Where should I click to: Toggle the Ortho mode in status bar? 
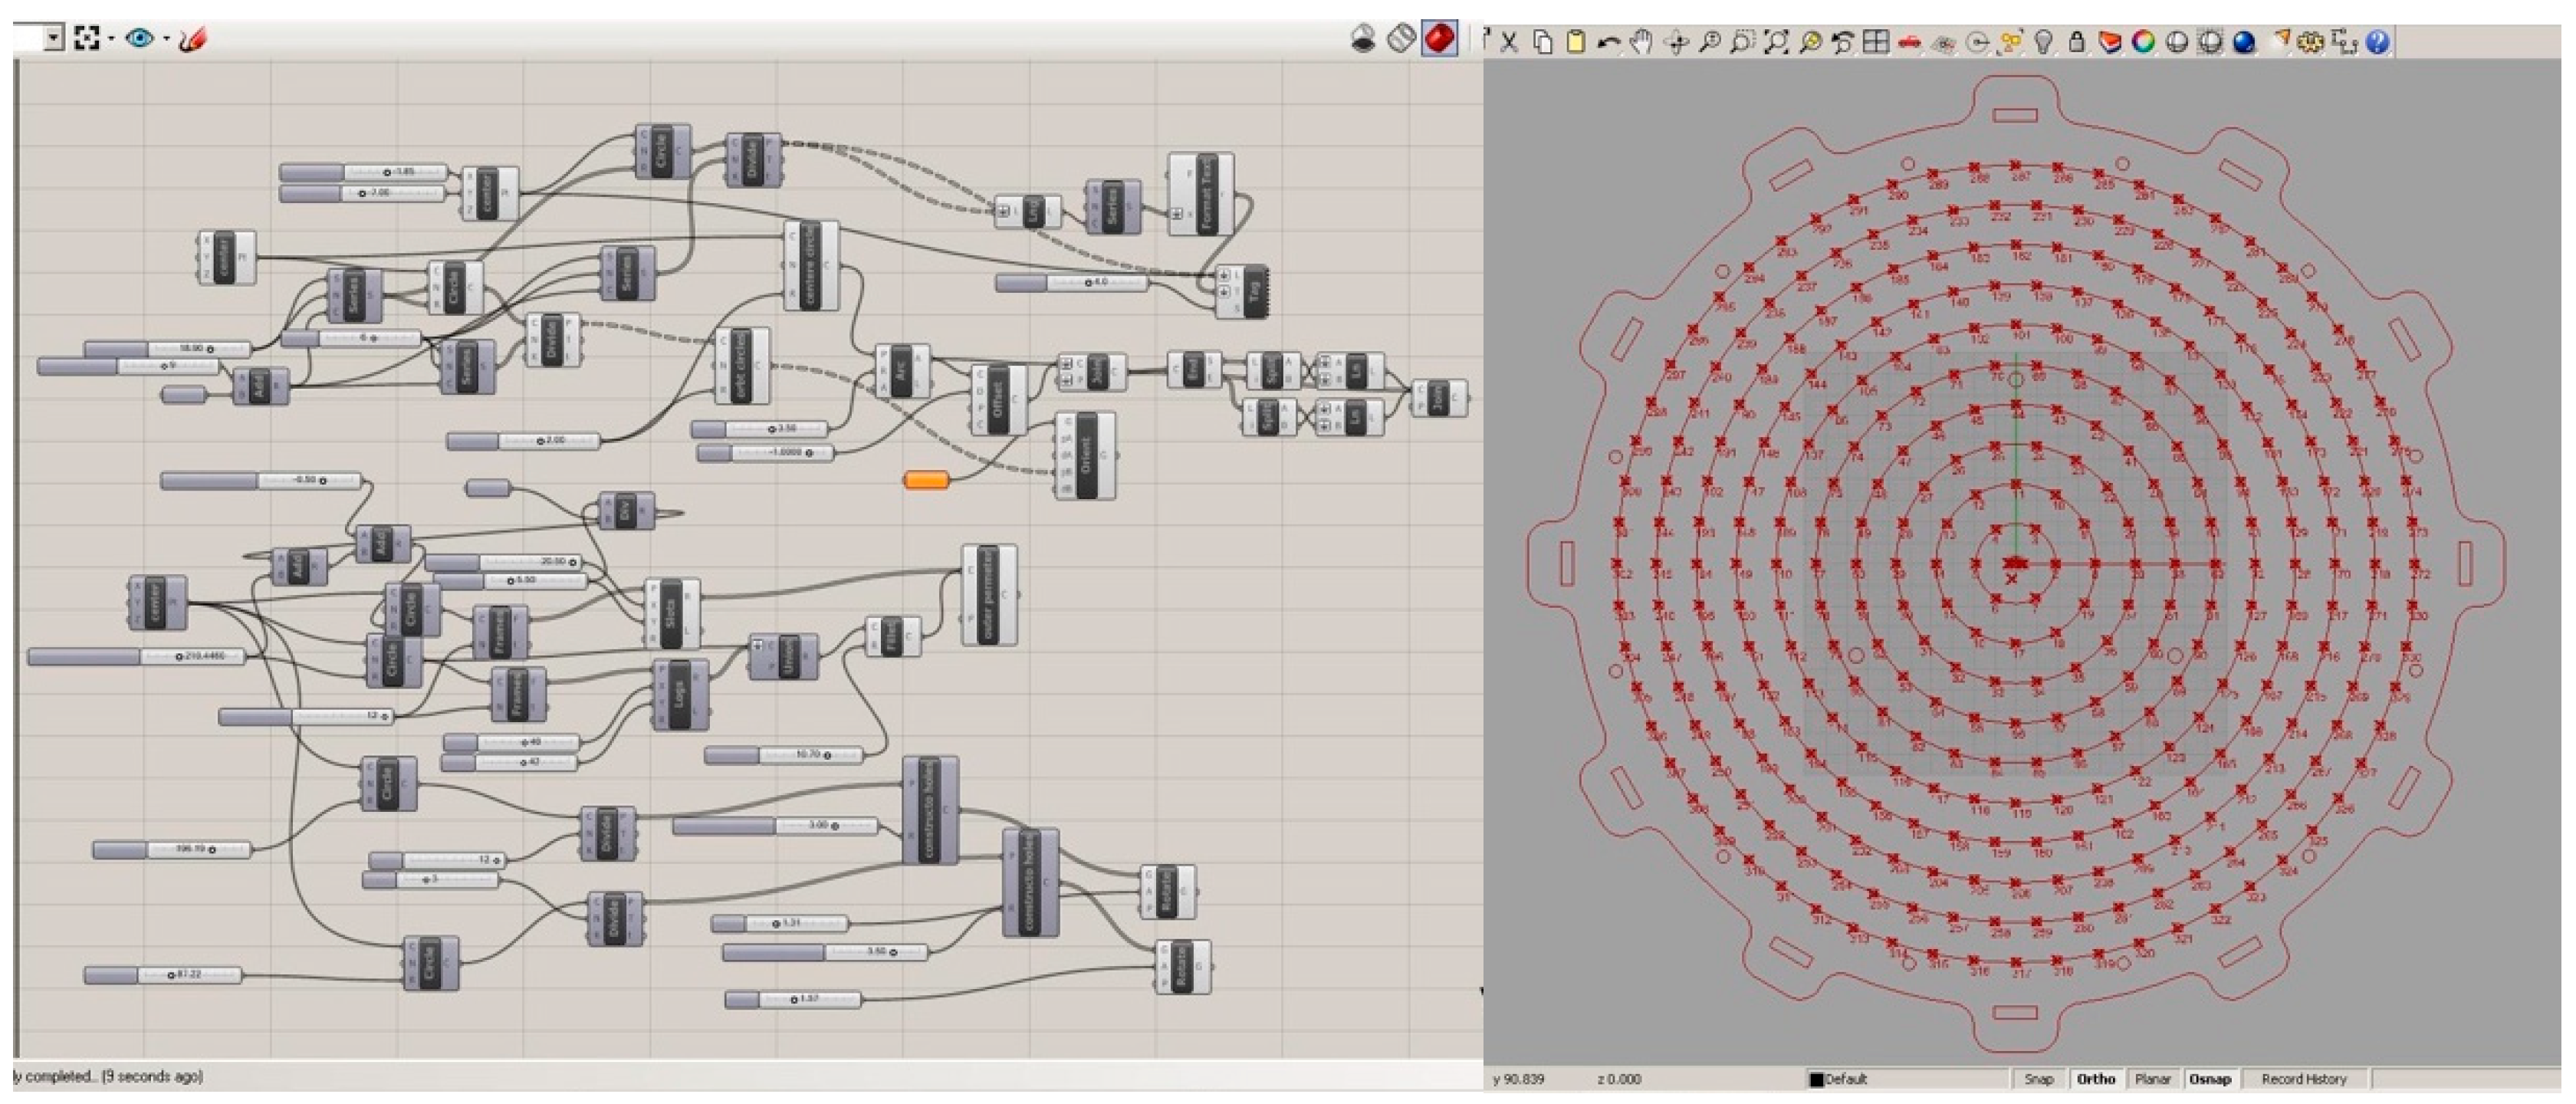click(2095, 1079)
